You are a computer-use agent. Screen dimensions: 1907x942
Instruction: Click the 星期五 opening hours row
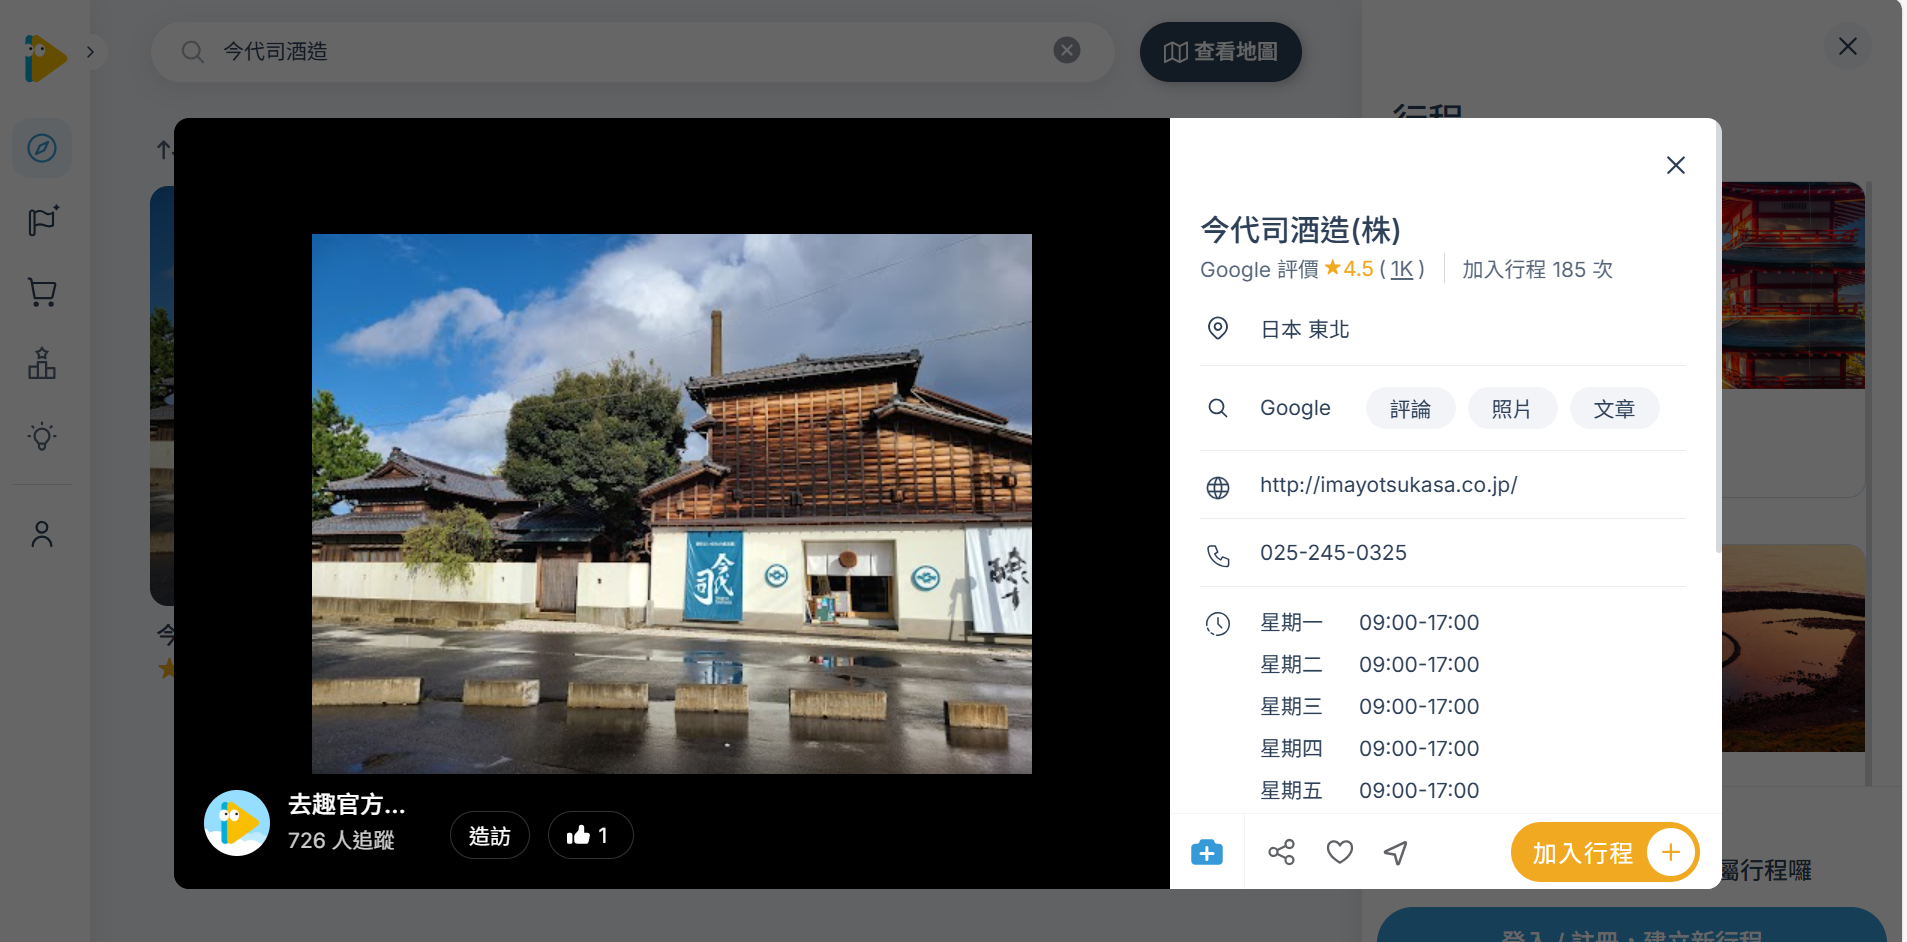(x=1370, y=791)
